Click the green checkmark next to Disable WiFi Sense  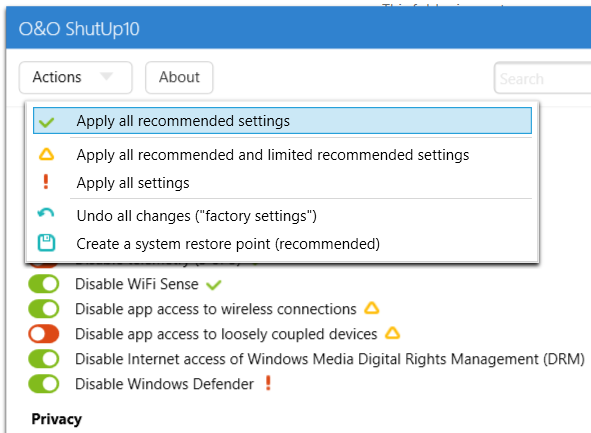click(x=214, y=285)
